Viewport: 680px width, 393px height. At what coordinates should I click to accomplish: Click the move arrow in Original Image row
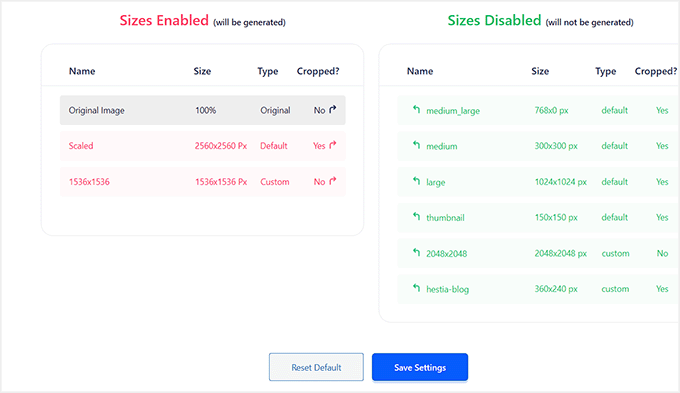(333, 109)
